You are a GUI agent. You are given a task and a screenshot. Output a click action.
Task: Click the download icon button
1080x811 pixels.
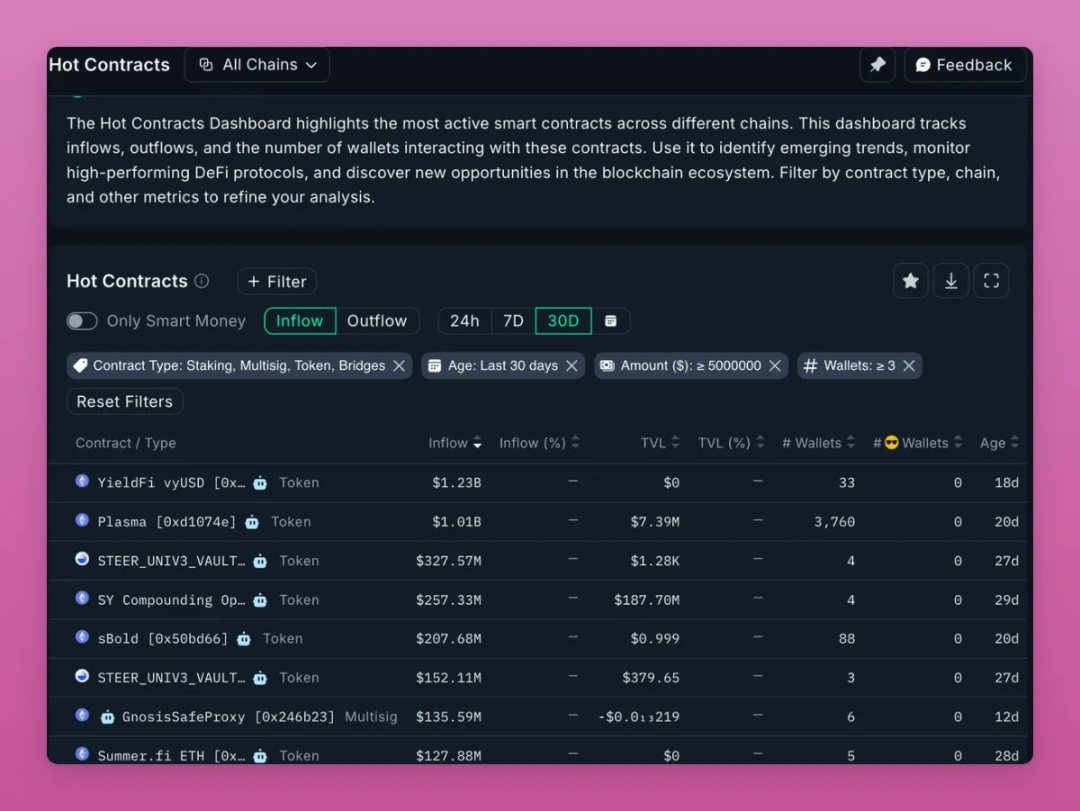(951, 281)
